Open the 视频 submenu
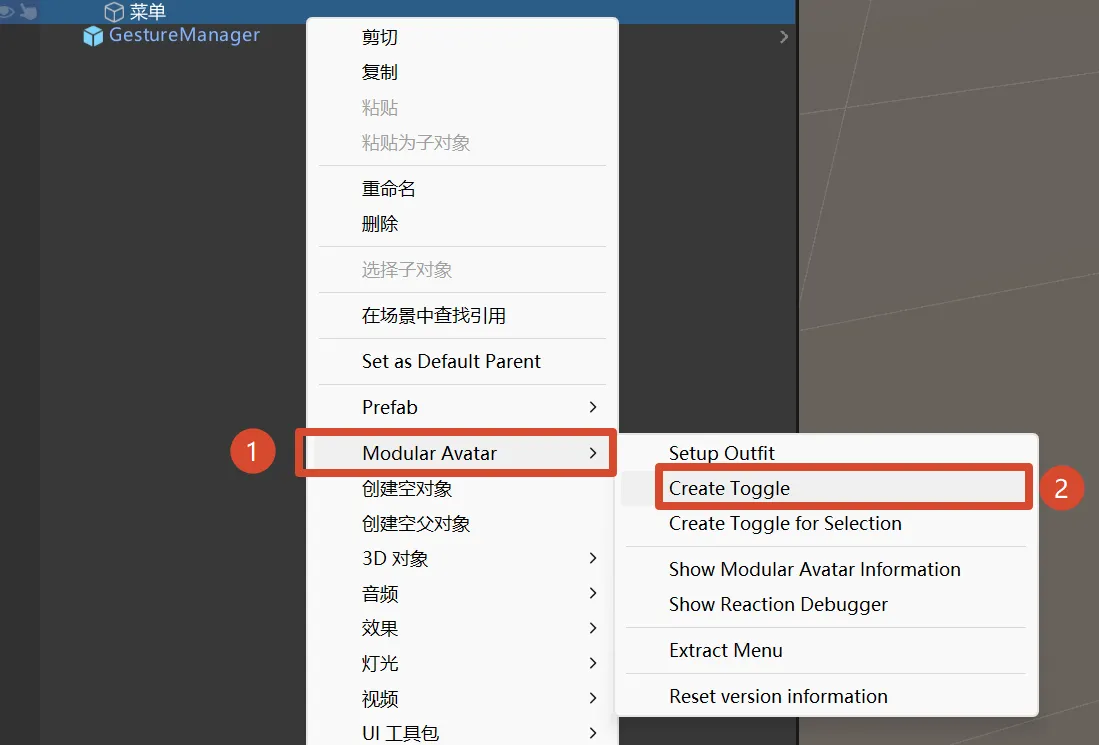The width and height of the screenshot is (1099, 745). coord(463,699)
